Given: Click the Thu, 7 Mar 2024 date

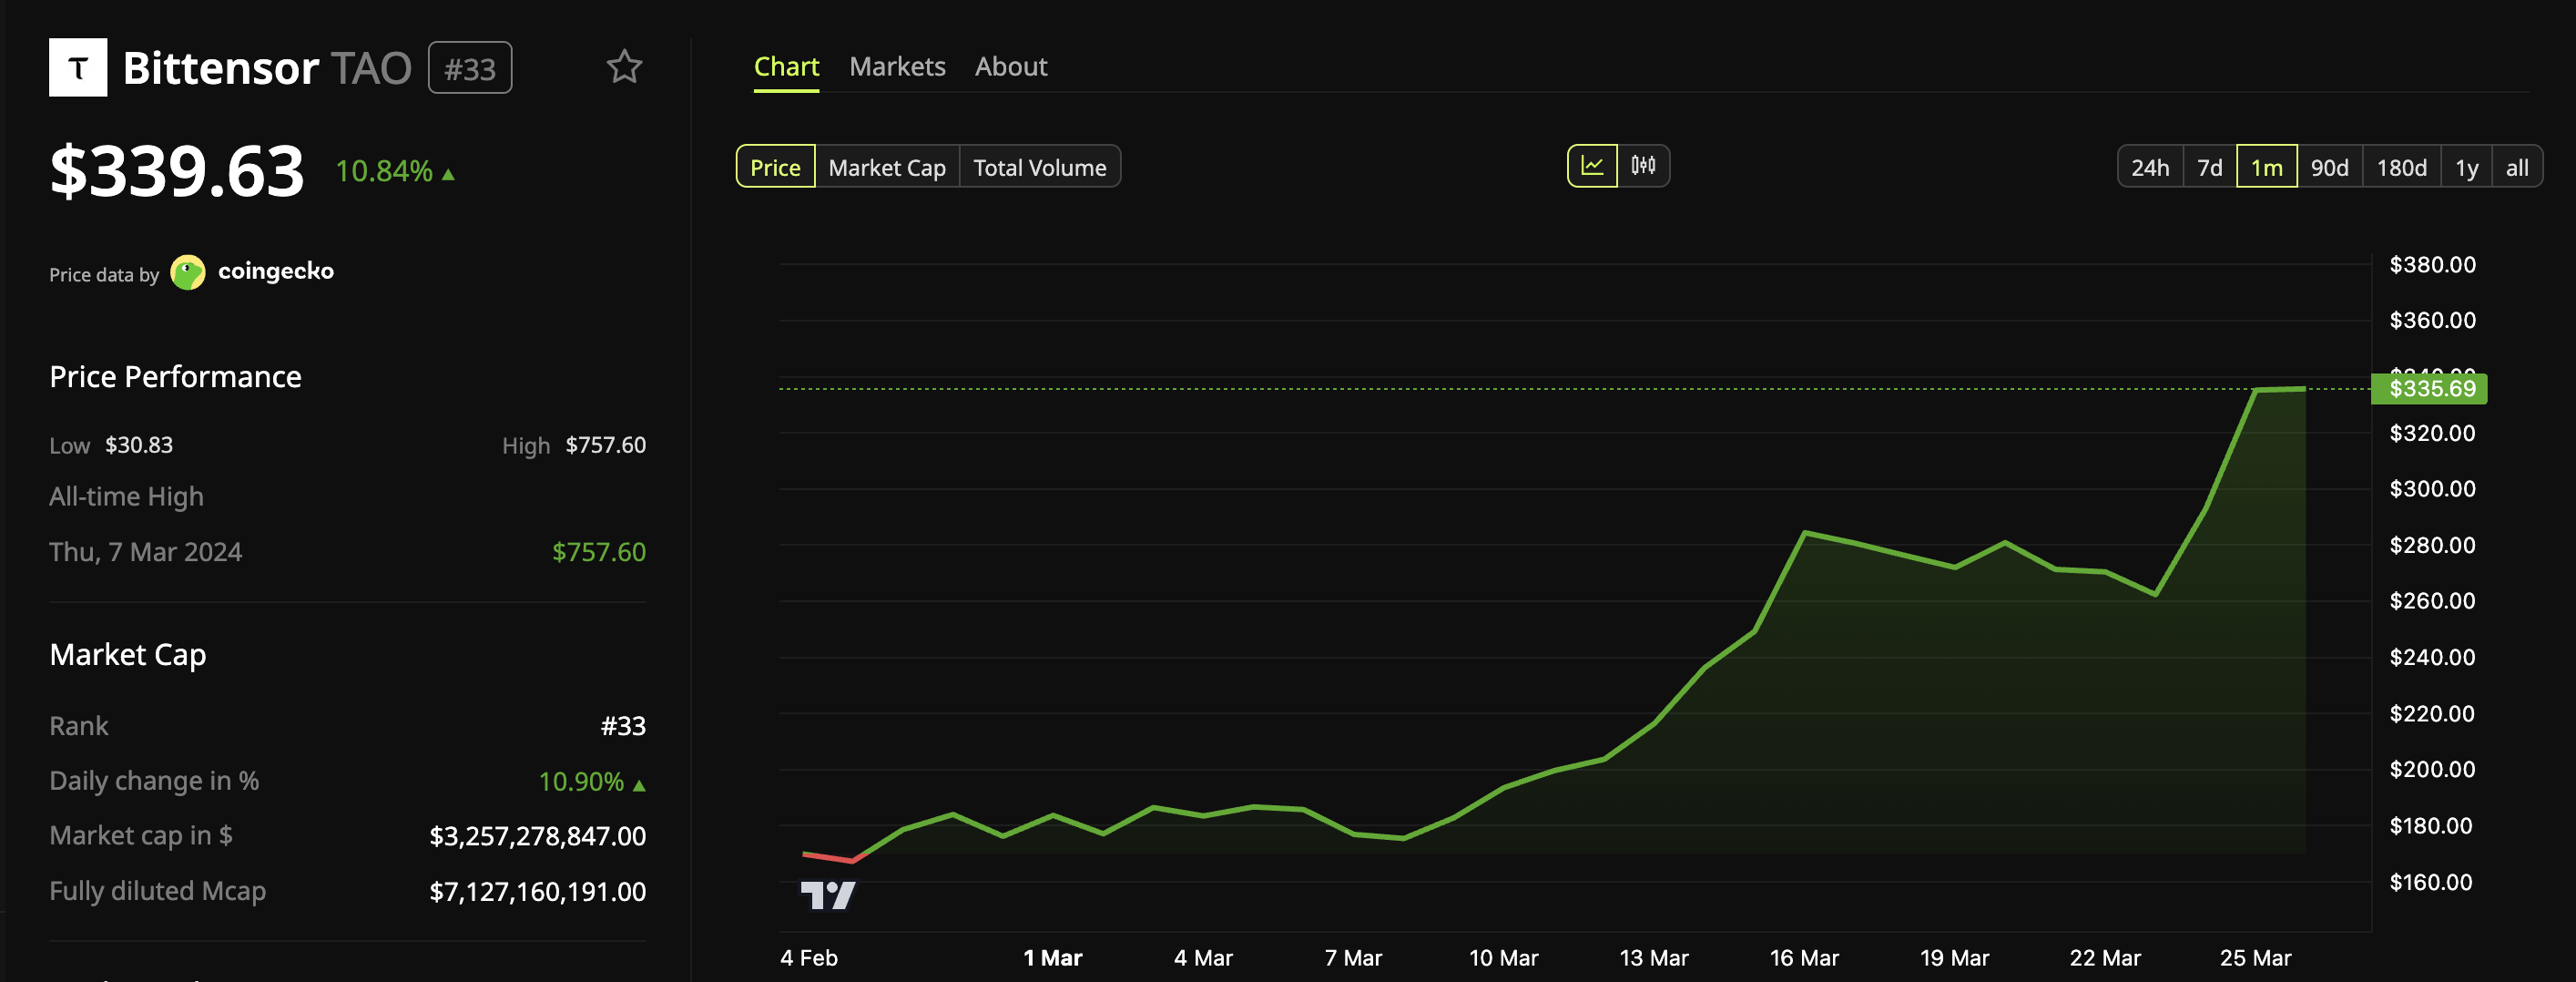Looking at the screenshot, I should pos(146,552).
